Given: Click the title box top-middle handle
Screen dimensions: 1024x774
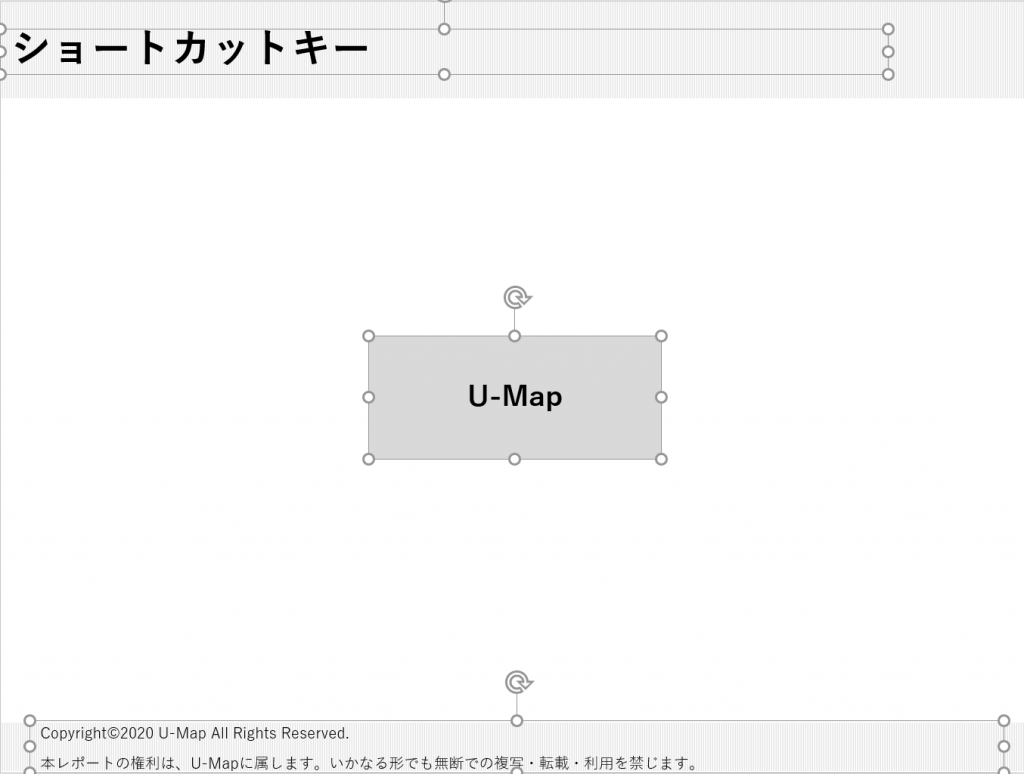Looking at the screenshot, I should (444, 29).
